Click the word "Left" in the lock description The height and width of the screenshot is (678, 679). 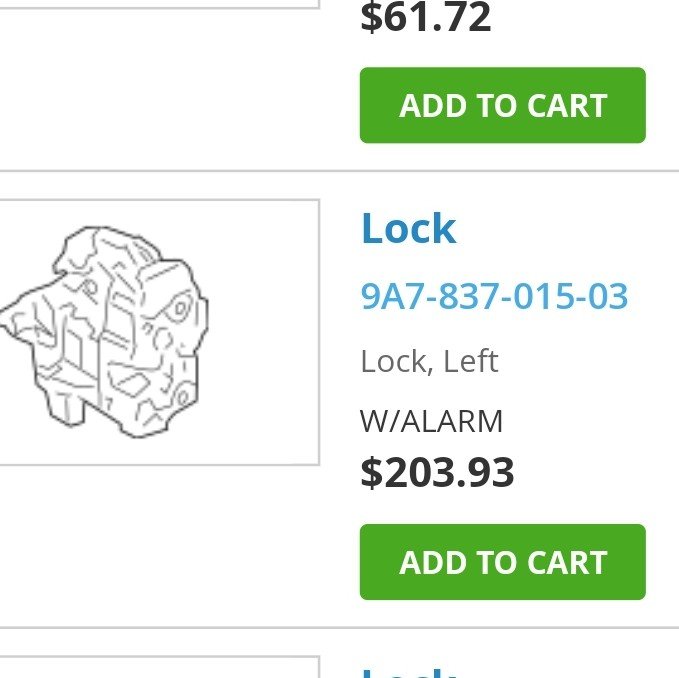(x=470, y=361)
